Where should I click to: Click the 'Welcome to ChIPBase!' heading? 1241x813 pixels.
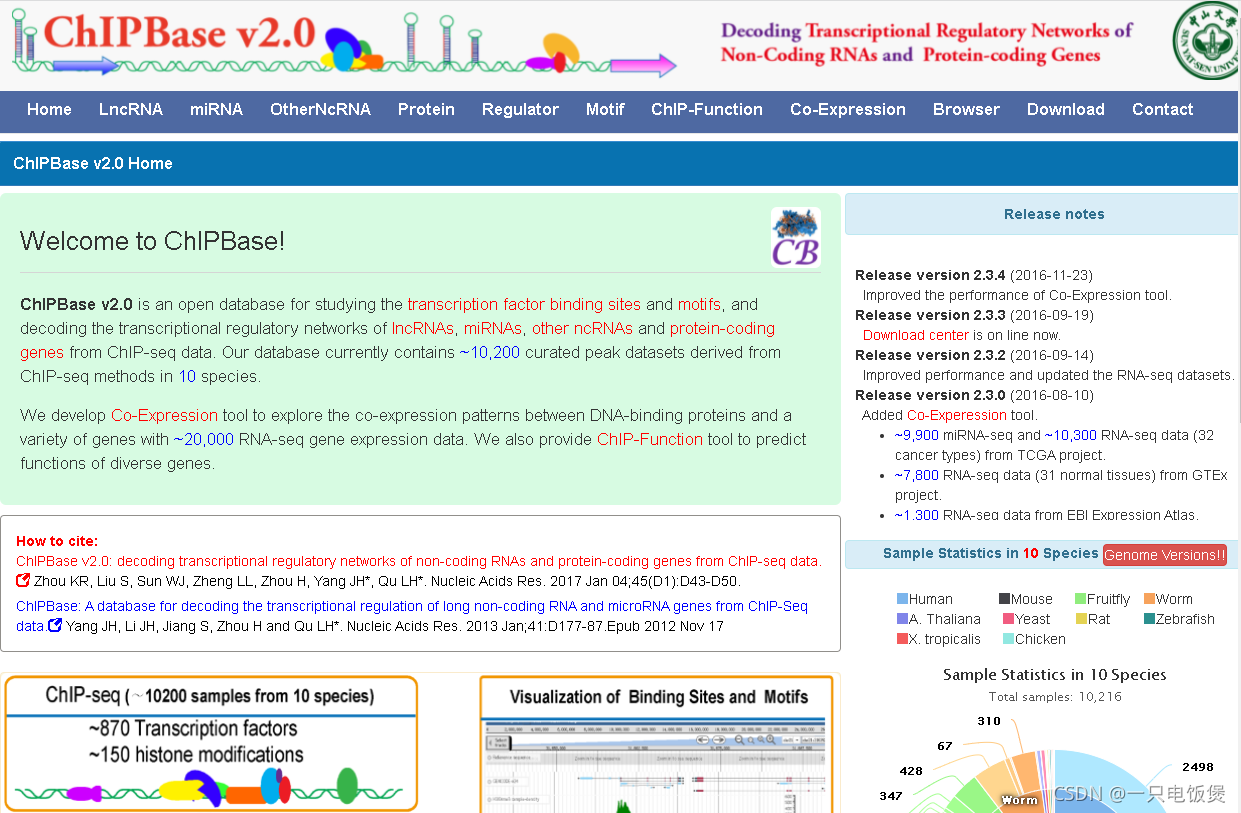click(x=152, y=241)
